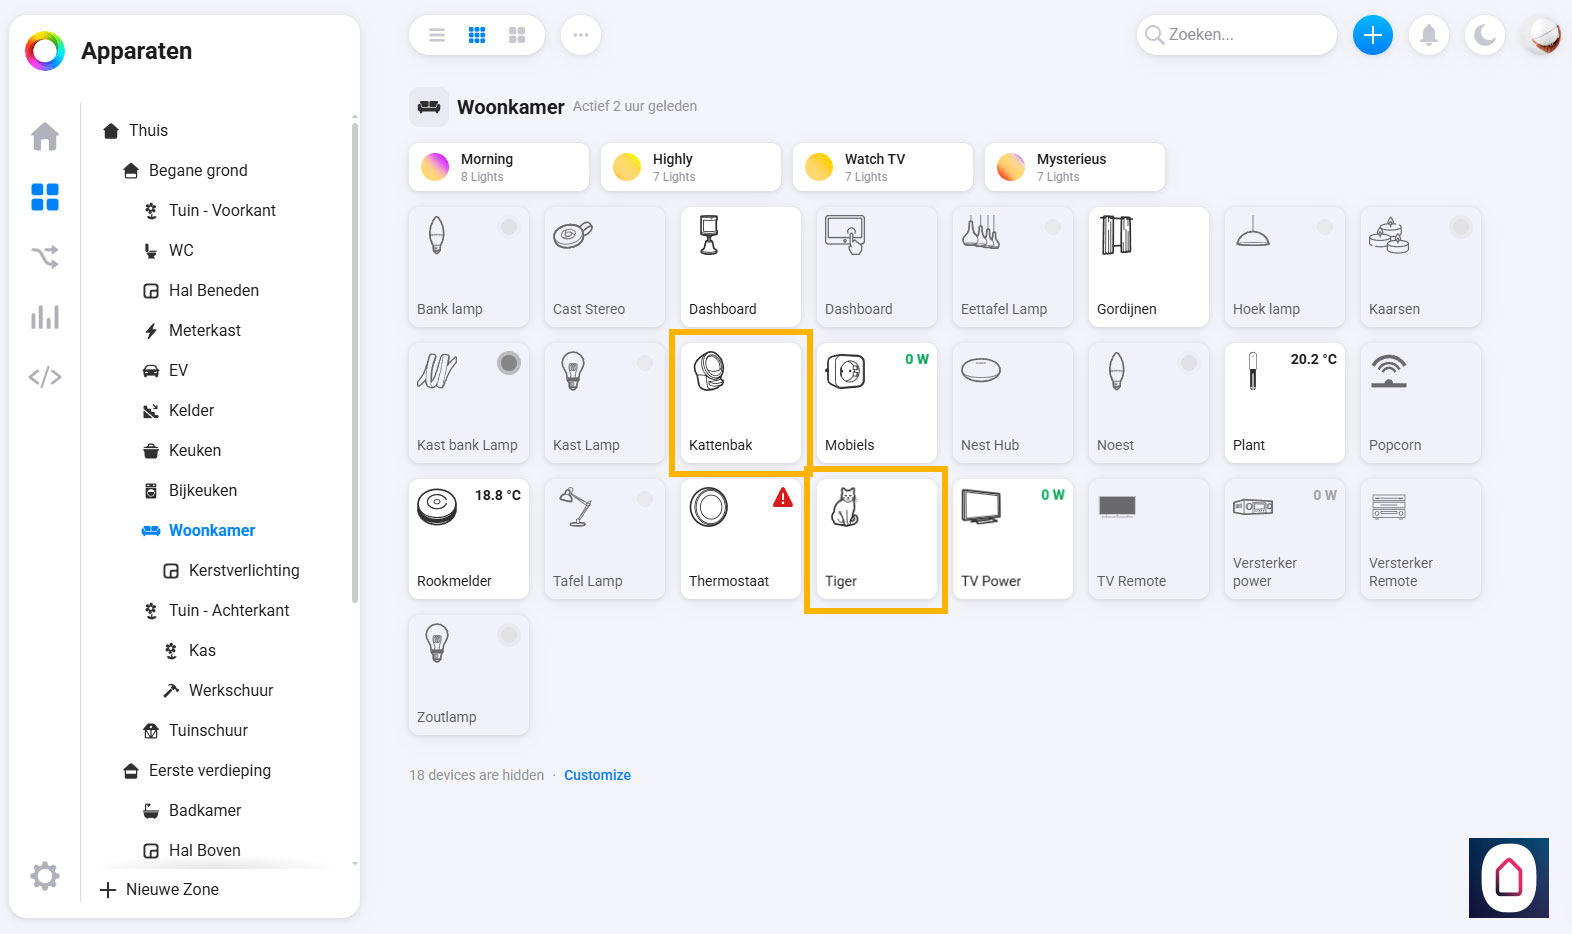Click the Homey badge in the corner
This screenshot has width=1572, height=934.
(1509, 878)
